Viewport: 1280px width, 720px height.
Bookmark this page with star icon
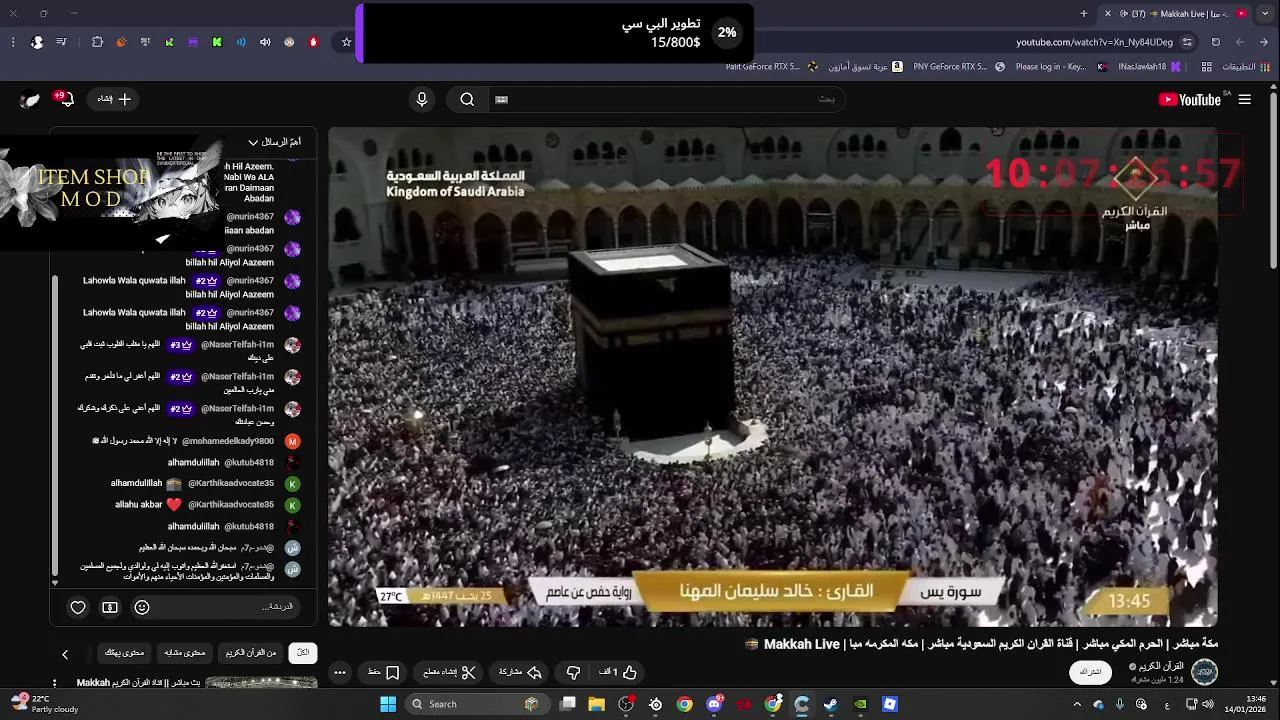tap(346, 42)
